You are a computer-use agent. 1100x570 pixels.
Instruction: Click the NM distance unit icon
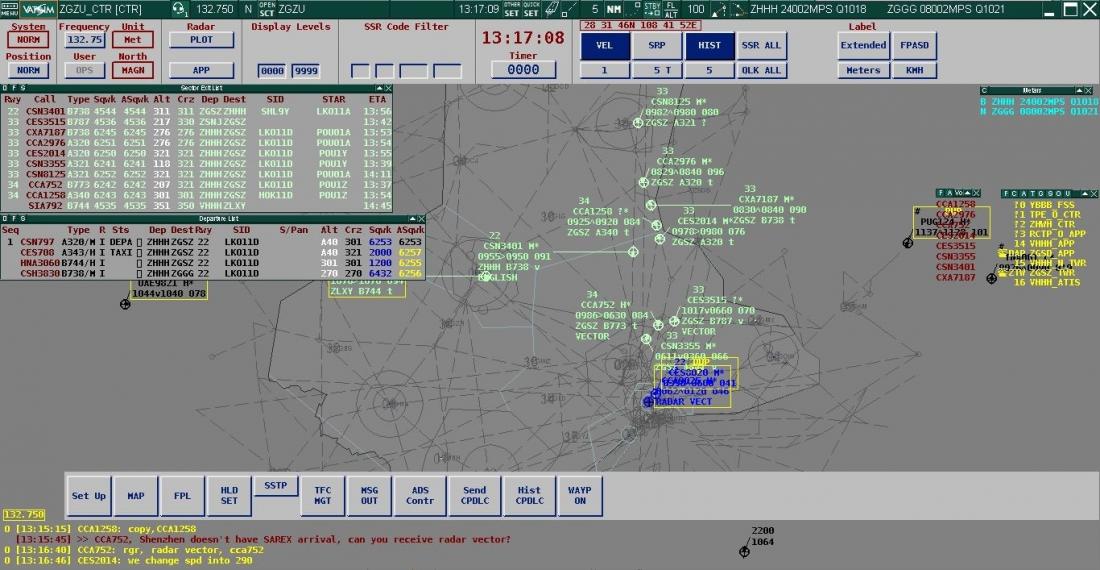(x=614, y=9)
